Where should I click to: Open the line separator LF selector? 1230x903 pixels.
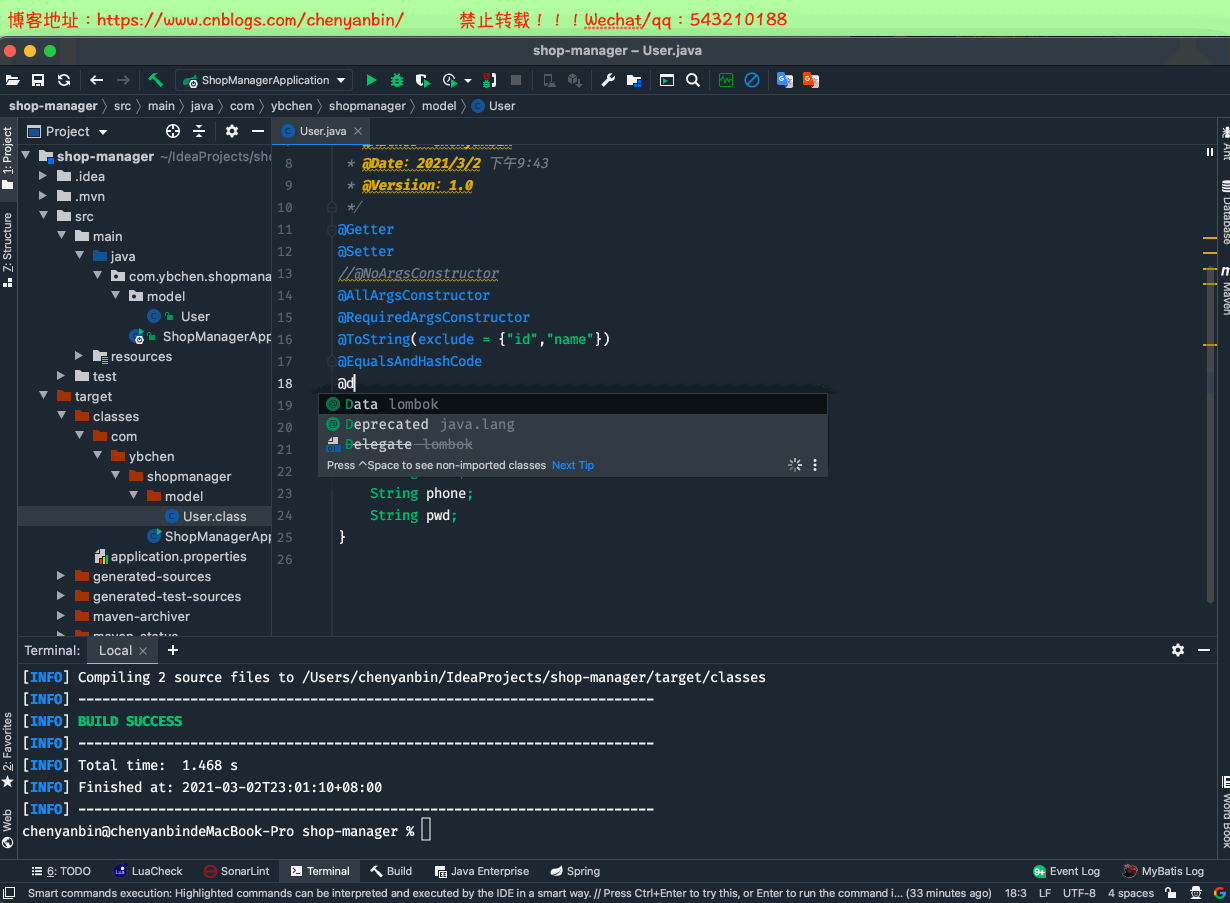point(1044,893)
